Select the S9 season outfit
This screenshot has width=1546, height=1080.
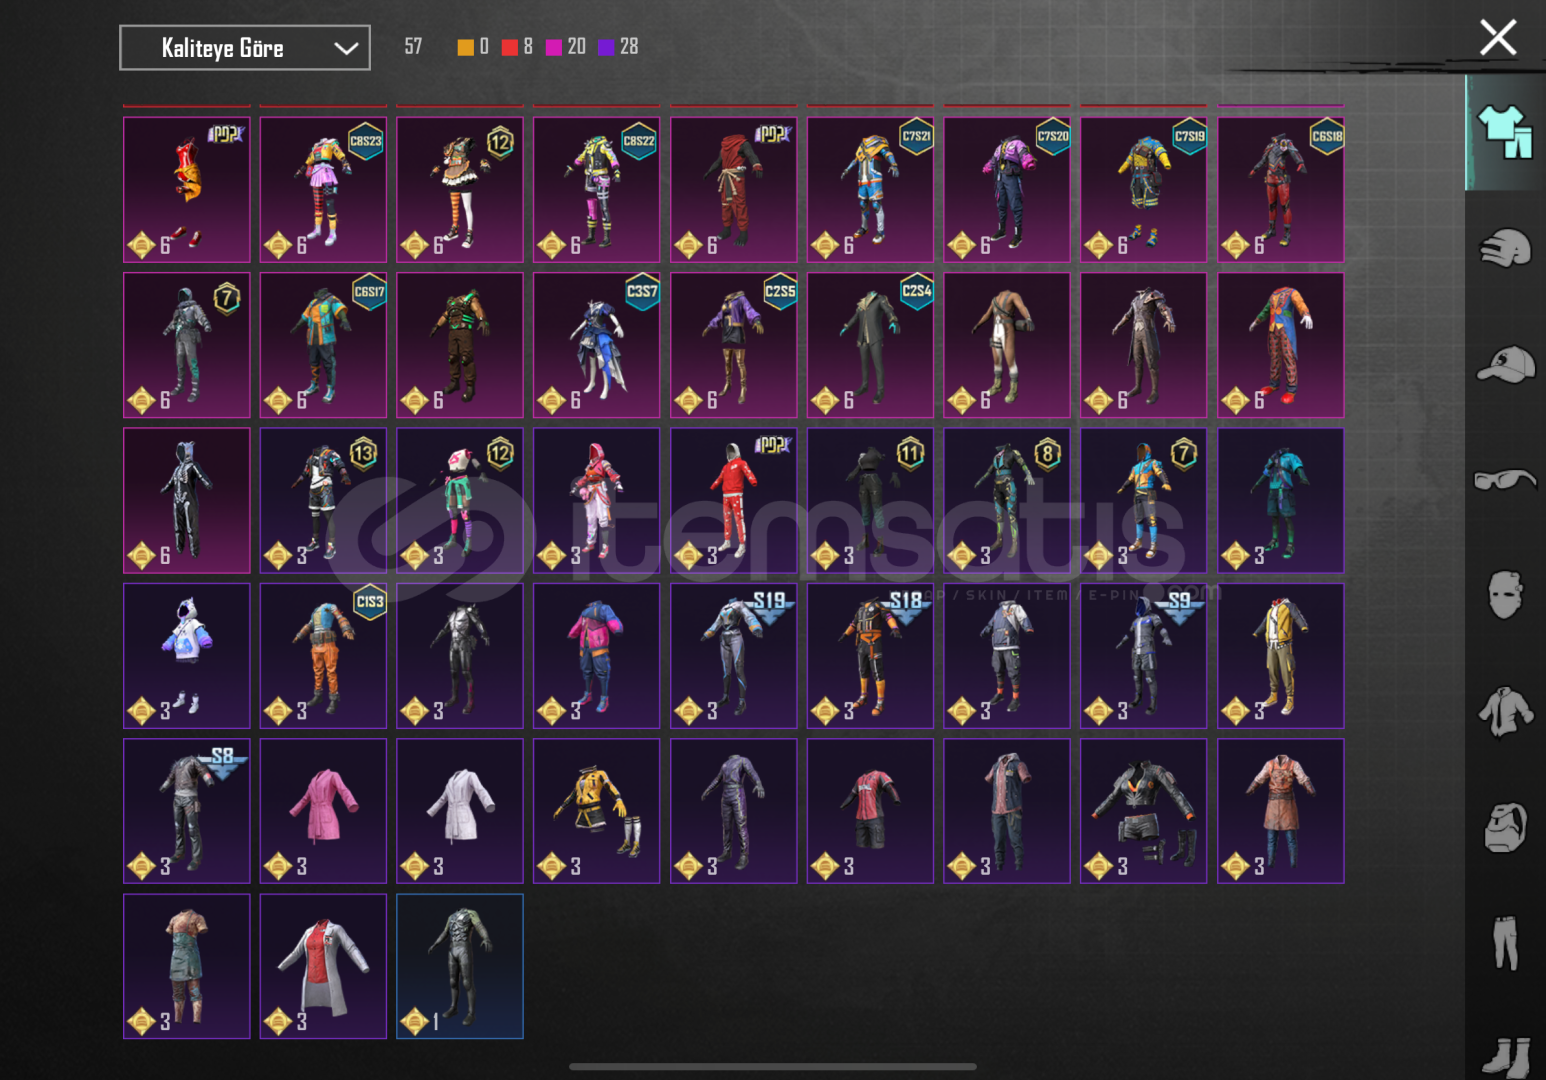tap(1144, 656)
